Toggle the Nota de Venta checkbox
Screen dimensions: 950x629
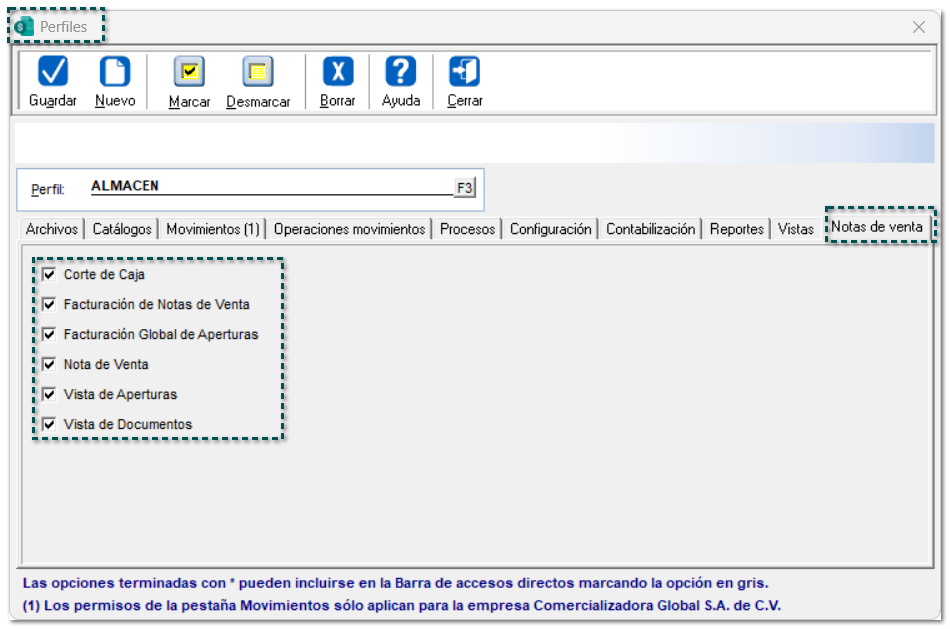(x=49, y=364)
